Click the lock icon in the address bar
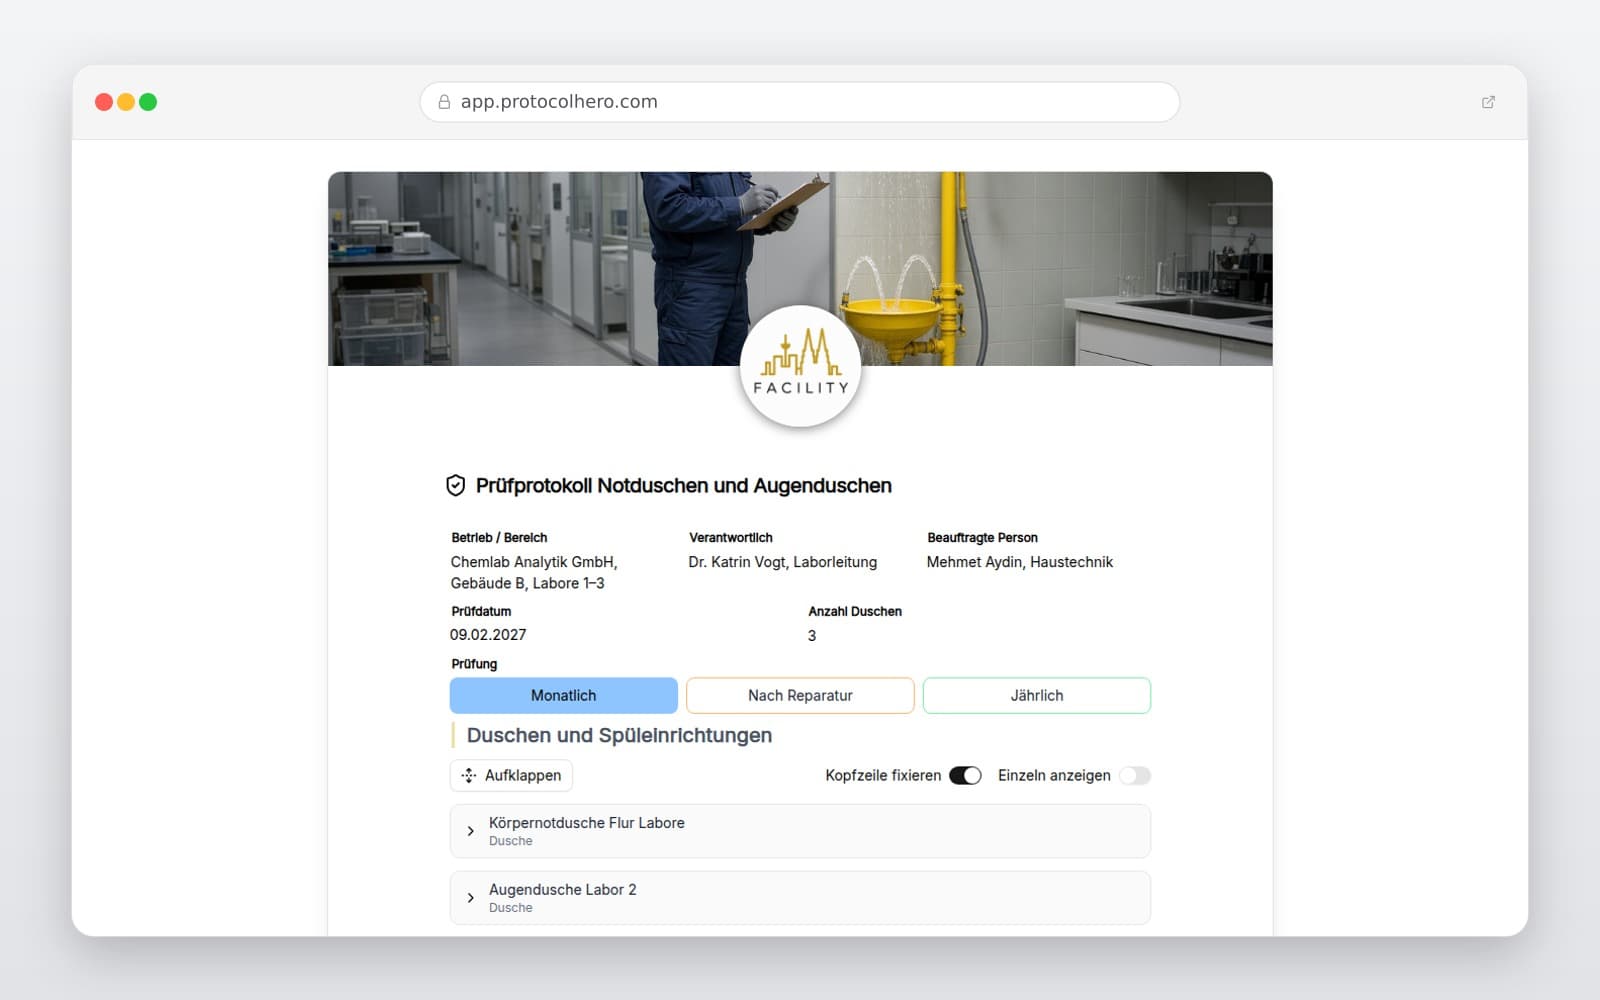 coord(444,102)
